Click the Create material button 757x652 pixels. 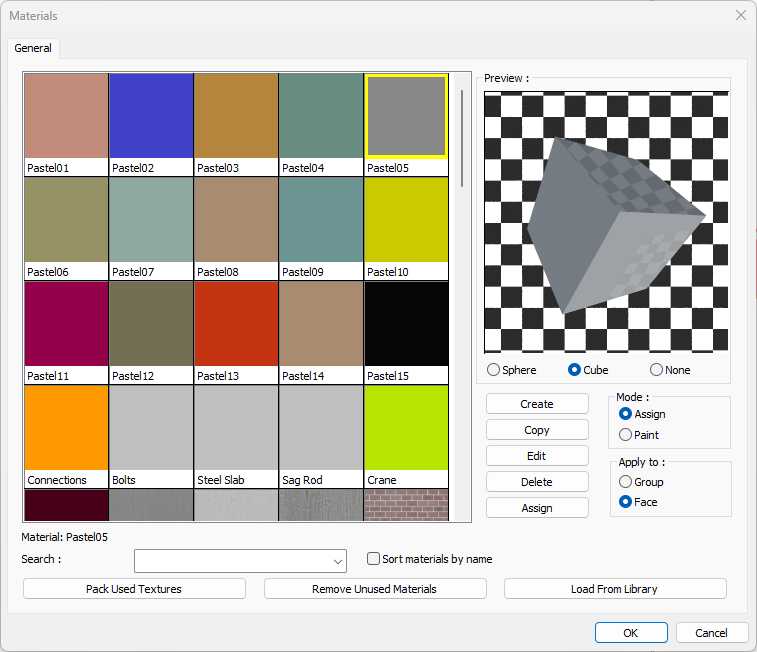pyautogui.click(x=537, y=404)
